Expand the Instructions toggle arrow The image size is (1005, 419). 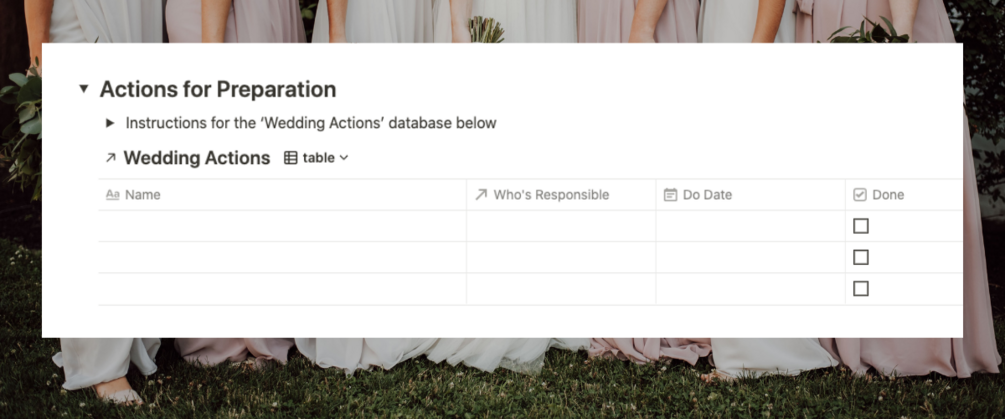click(x=110, y=123)
